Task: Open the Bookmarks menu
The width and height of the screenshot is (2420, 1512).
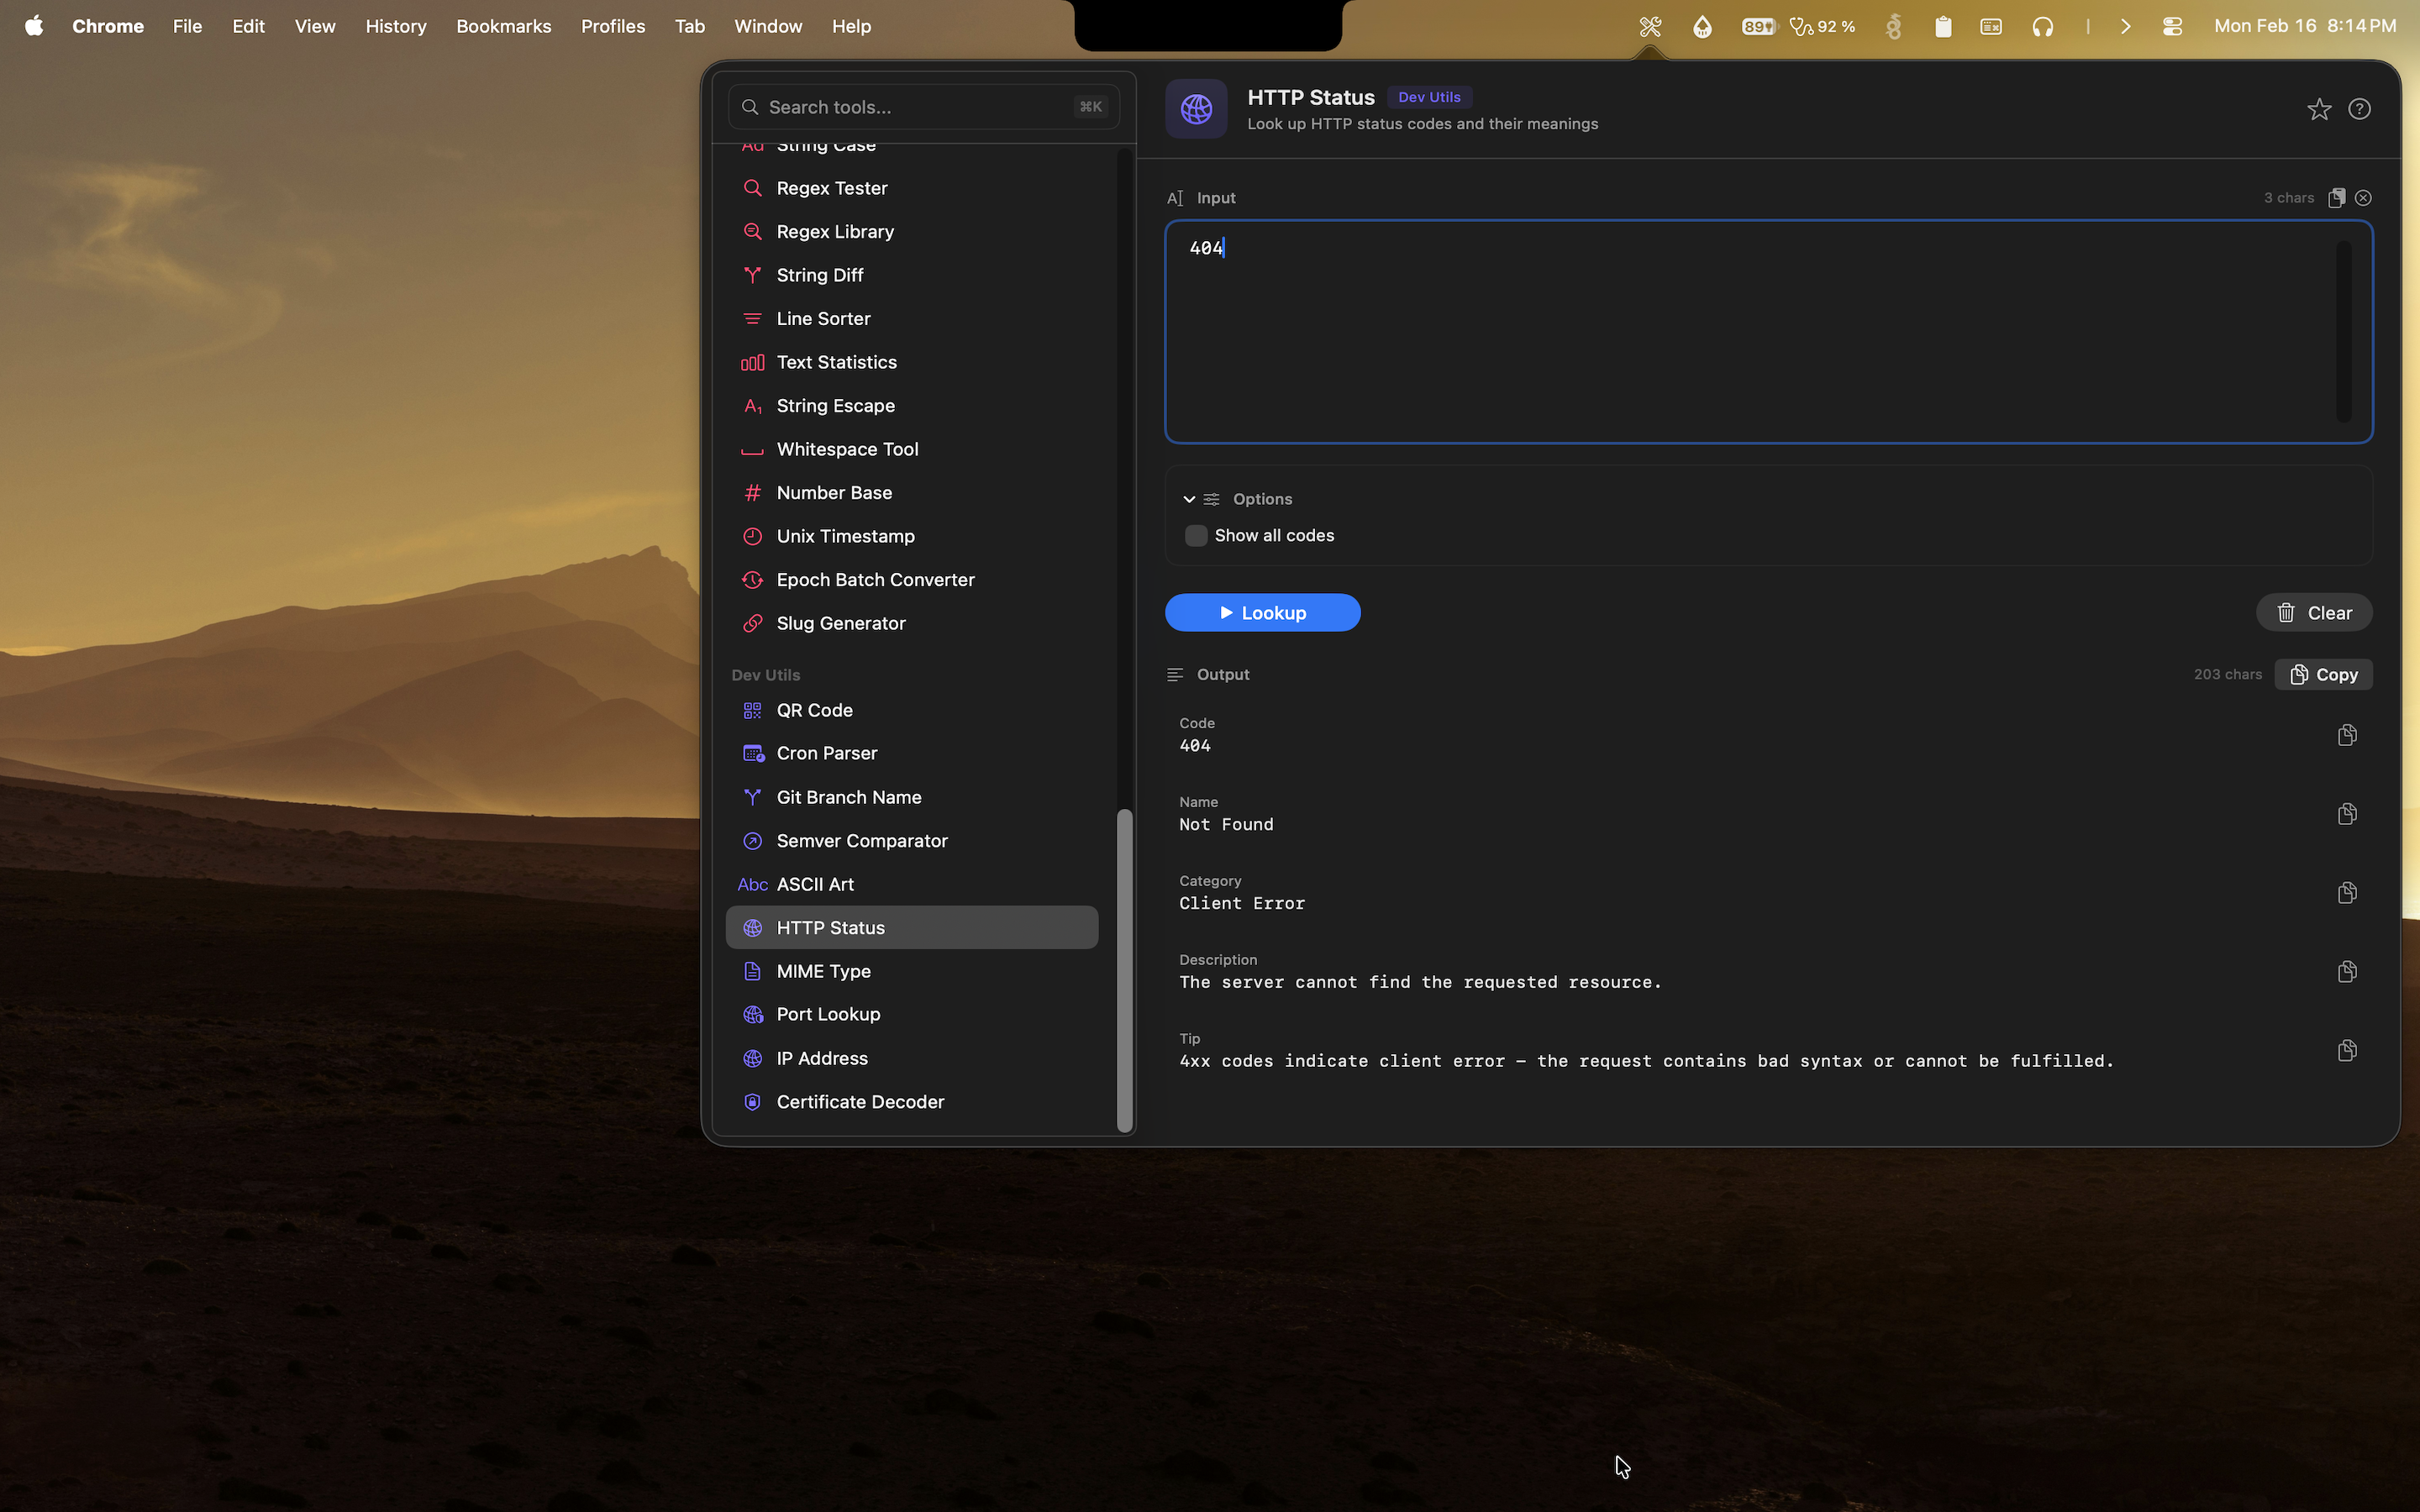Action: pyautogui.click(x=504, y=26)
